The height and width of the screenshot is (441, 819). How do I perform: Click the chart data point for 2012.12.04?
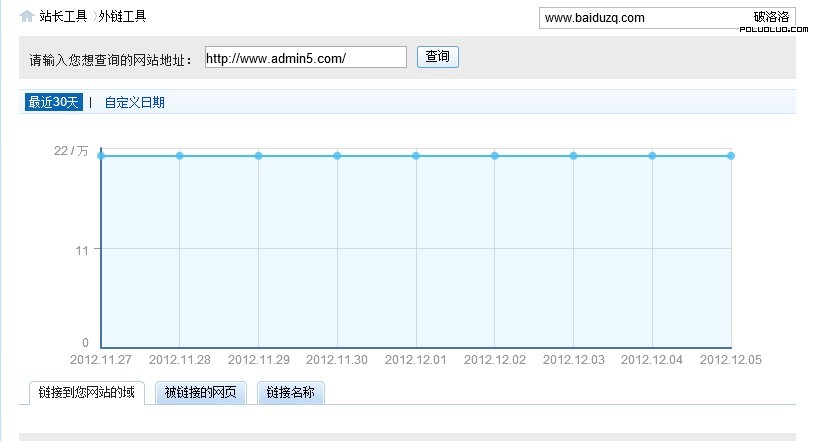[652, 156]
